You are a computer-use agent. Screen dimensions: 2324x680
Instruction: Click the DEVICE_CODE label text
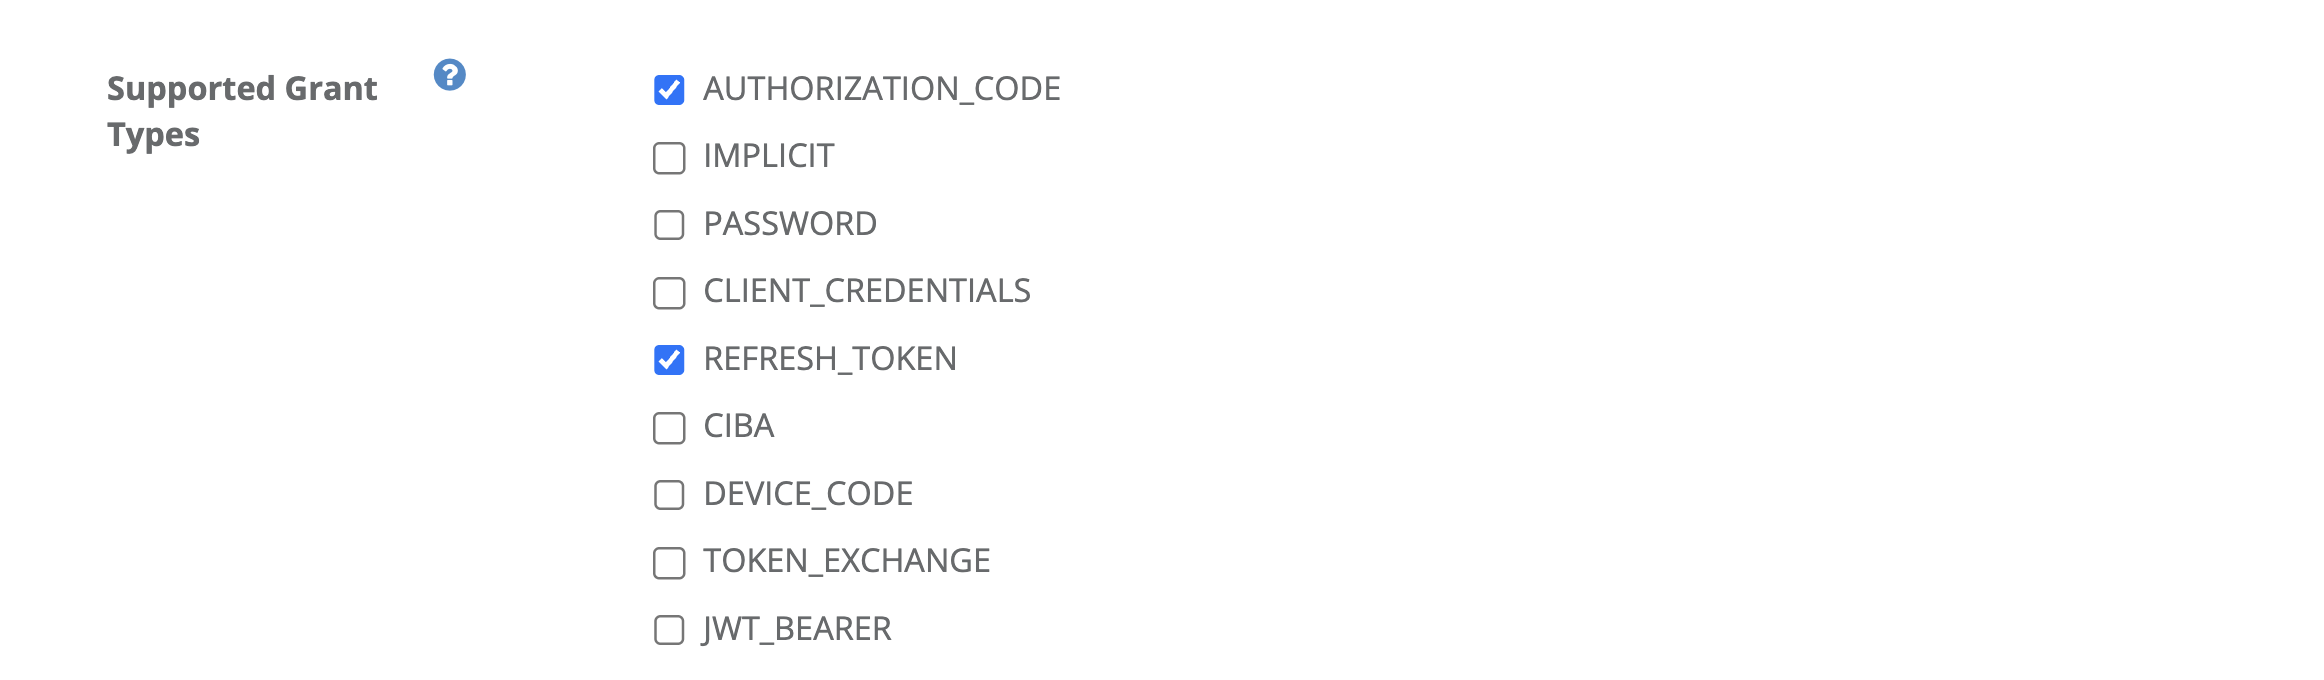(807, 494)
